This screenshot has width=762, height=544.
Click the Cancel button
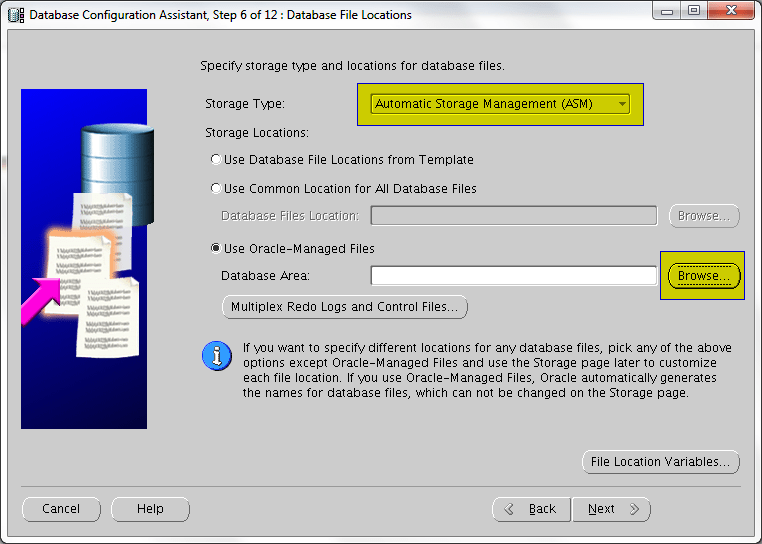point(61,509)
